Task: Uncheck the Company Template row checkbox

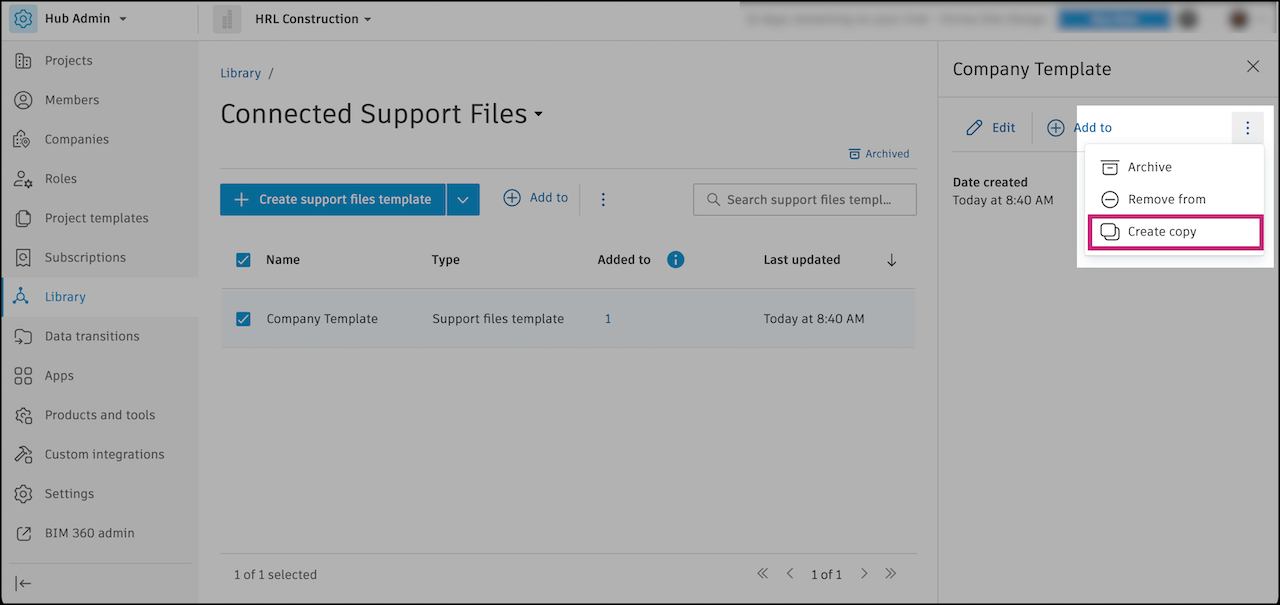Action: [x=243, y=318]
